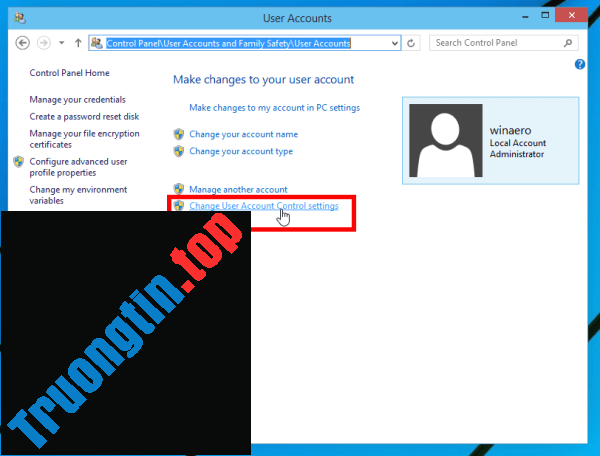Screen dimensions: 600x456
Task: Open Control Panel Home
Action: click(x=69, y=73)
